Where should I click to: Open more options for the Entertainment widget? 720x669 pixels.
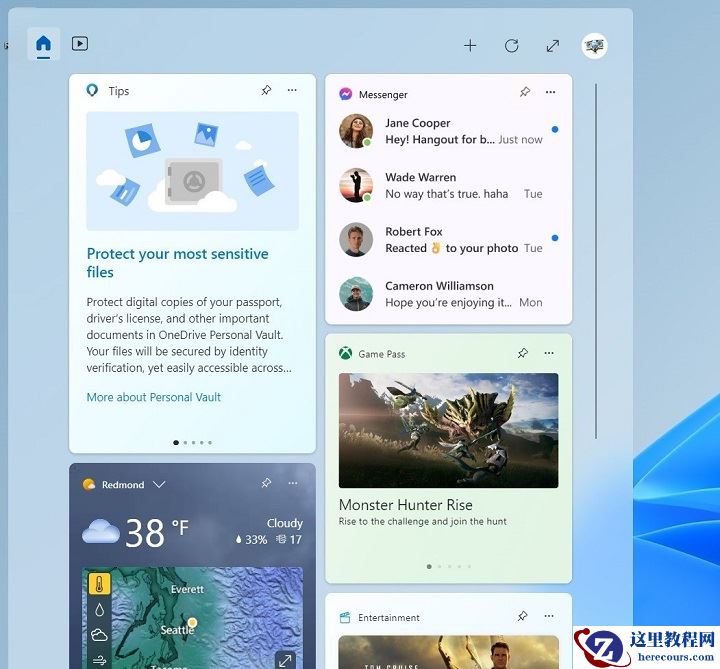pyautogui.click(x=549, y=616)
